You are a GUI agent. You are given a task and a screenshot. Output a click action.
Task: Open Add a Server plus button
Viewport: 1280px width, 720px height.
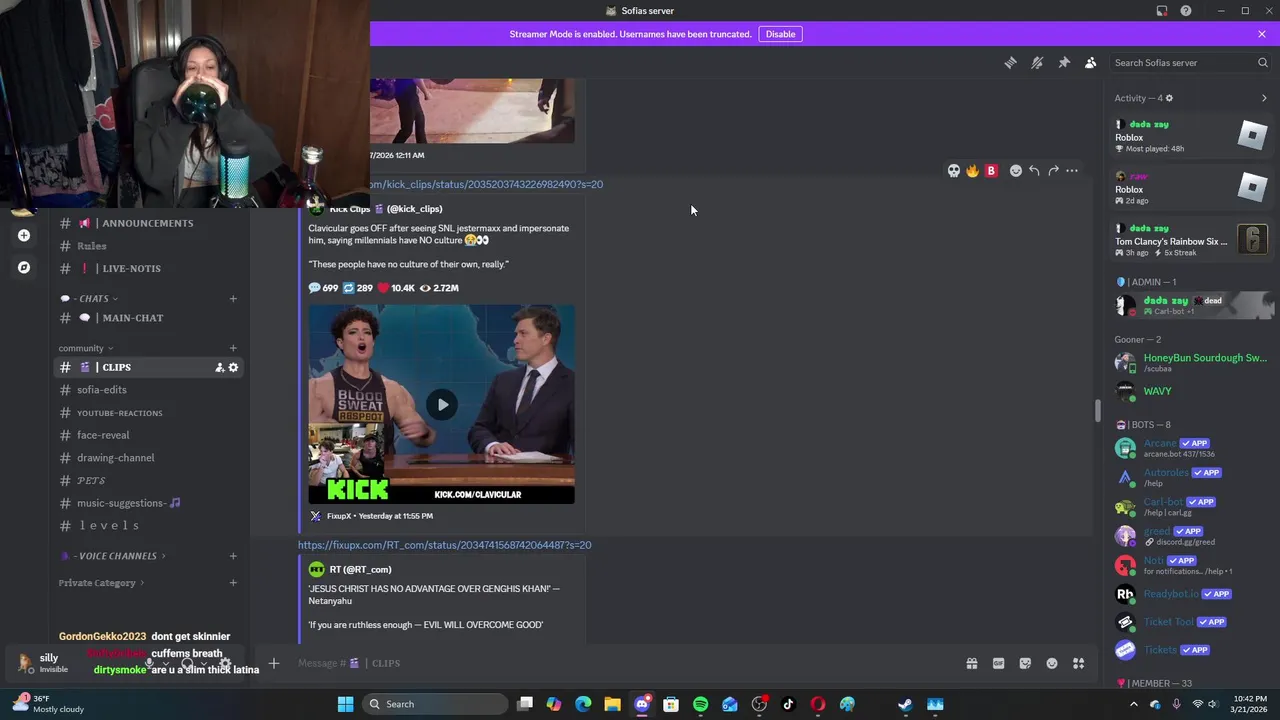click(x=24, y=235)
